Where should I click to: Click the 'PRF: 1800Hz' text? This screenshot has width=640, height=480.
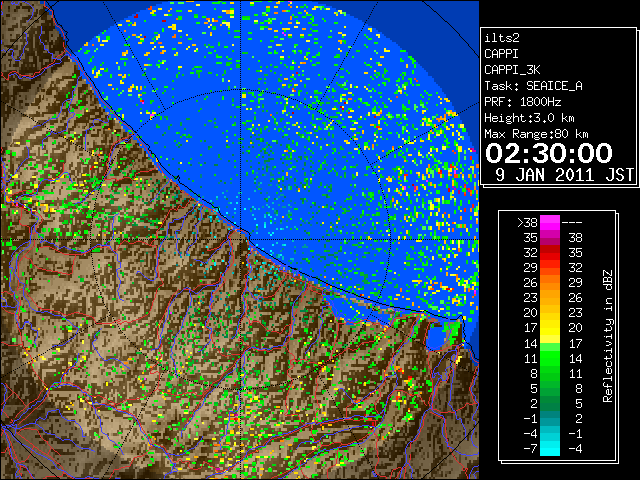pyautogui.click(x=523, y=102)
